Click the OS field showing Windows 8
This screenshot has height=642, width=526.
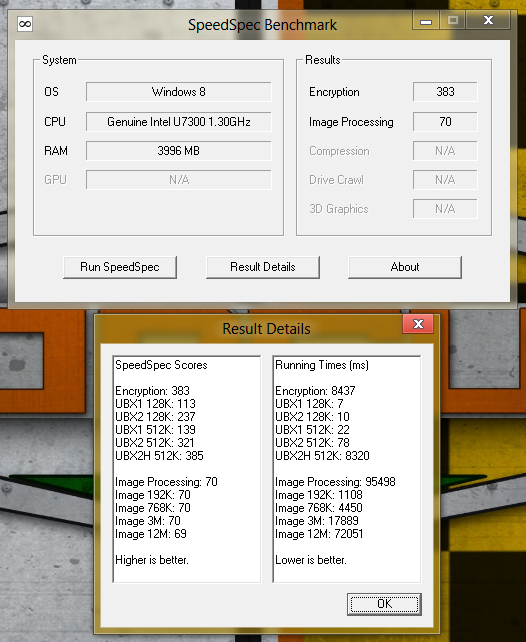(178, 92)
